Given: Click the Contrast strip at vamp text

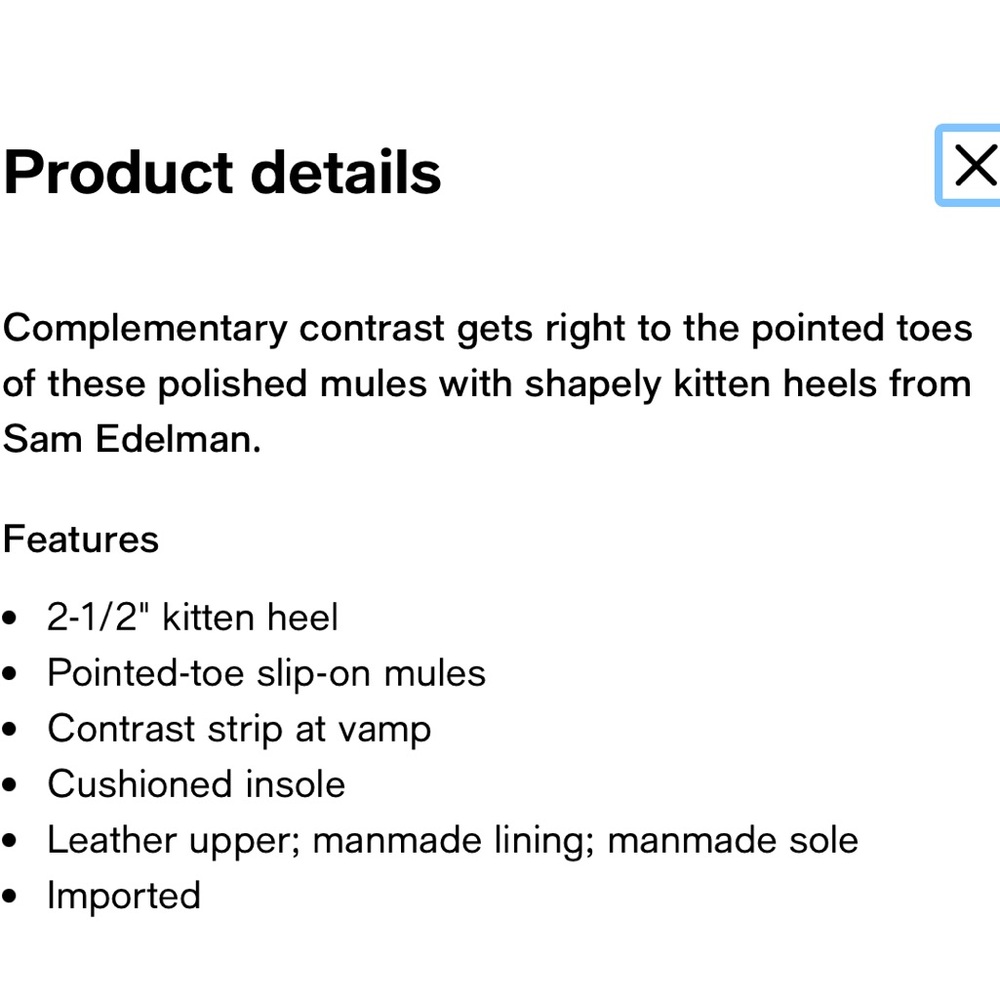Looking at the screenshot, I should point(239,728).
